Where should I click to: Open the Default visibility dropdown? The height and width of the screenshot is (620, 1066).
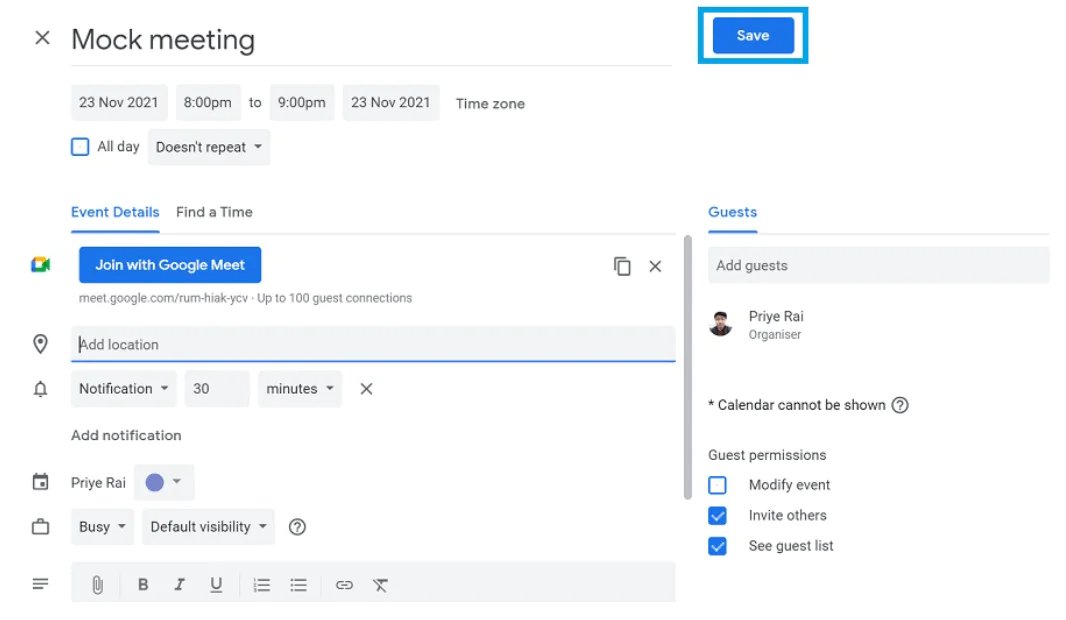pyautogui.click(x=208, y=526)
